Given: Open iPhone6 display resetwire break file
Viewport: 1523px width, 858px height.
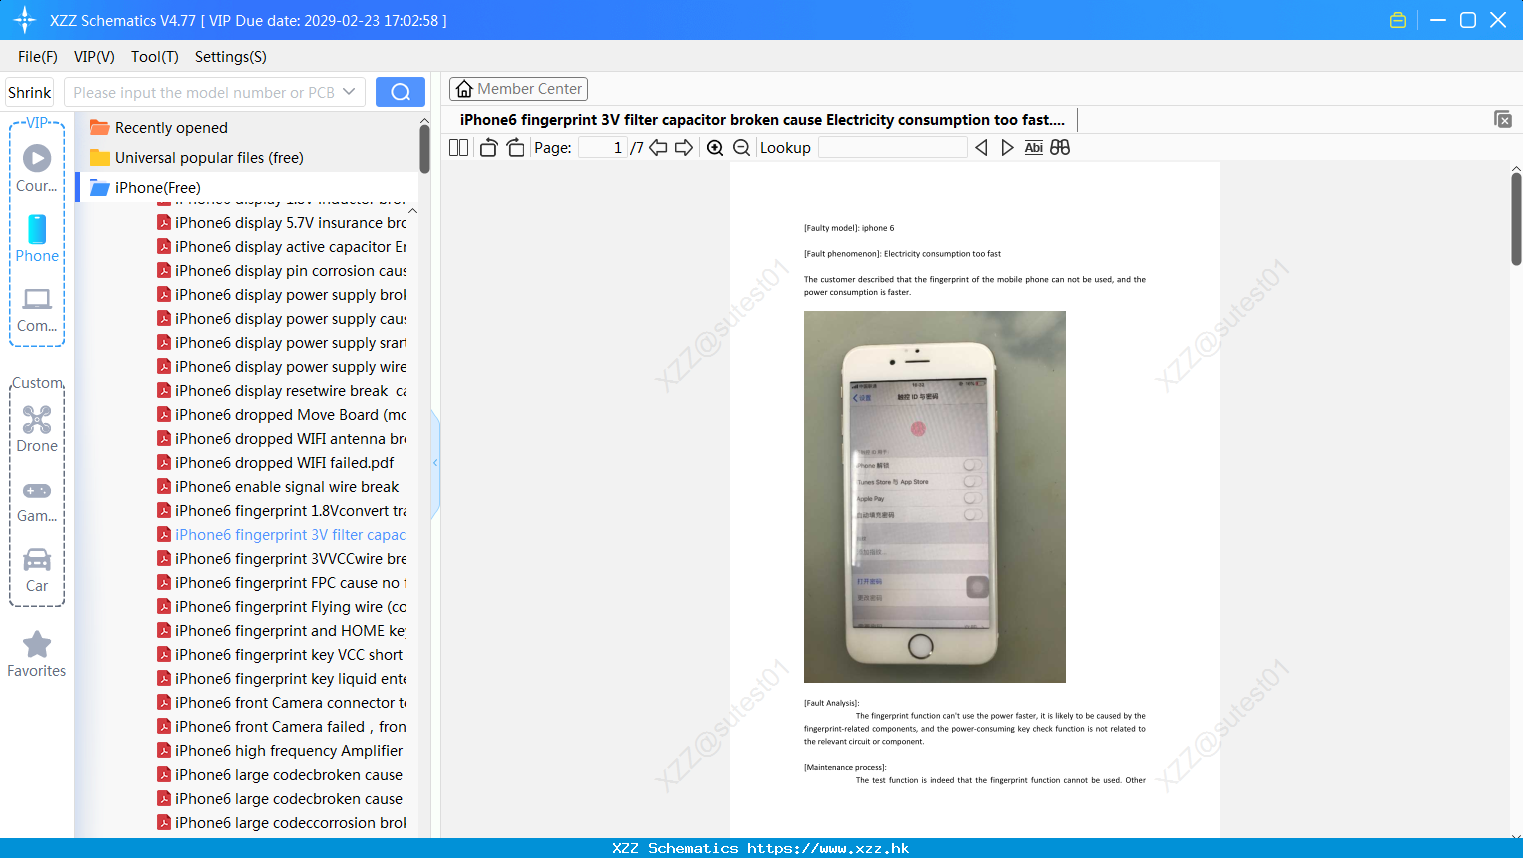Looking at the screenshot, I should pos(282,391).
